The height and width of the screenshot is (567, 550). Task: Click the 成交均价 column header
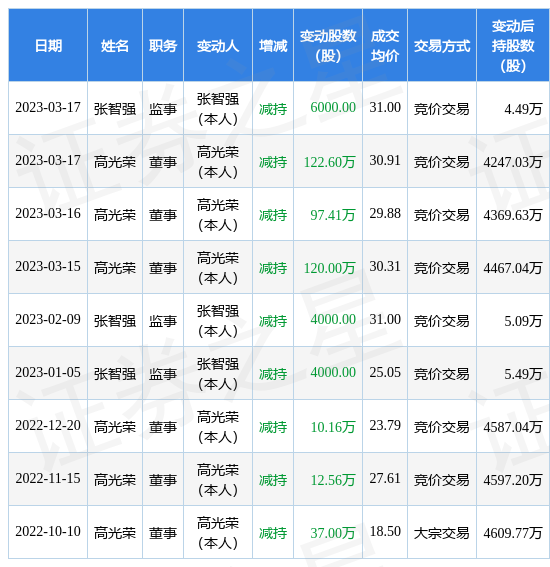tap(385, 46)
